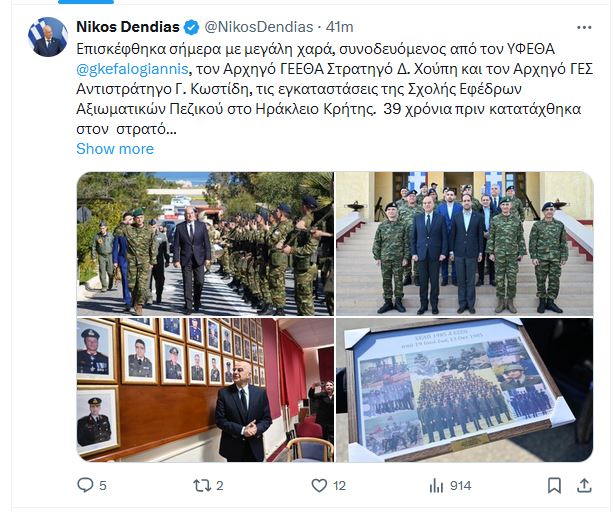The height and width of the screenshot is (512, 615).
Task: Click the share upload icon
Action: point(584,485)
